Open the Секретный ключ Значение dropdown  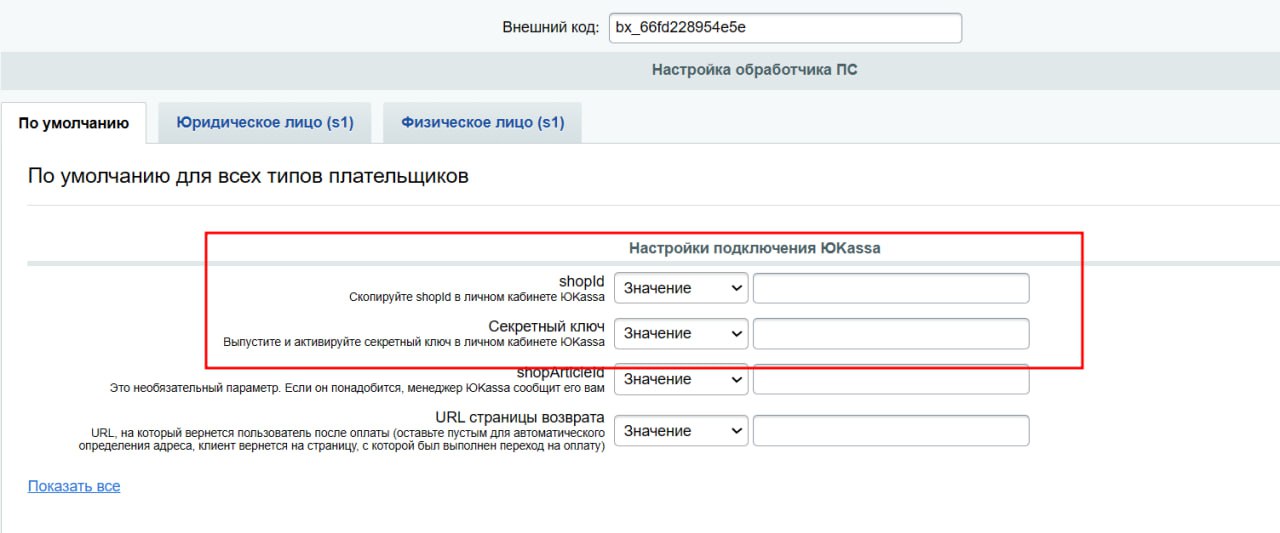(x=681, y=333)
